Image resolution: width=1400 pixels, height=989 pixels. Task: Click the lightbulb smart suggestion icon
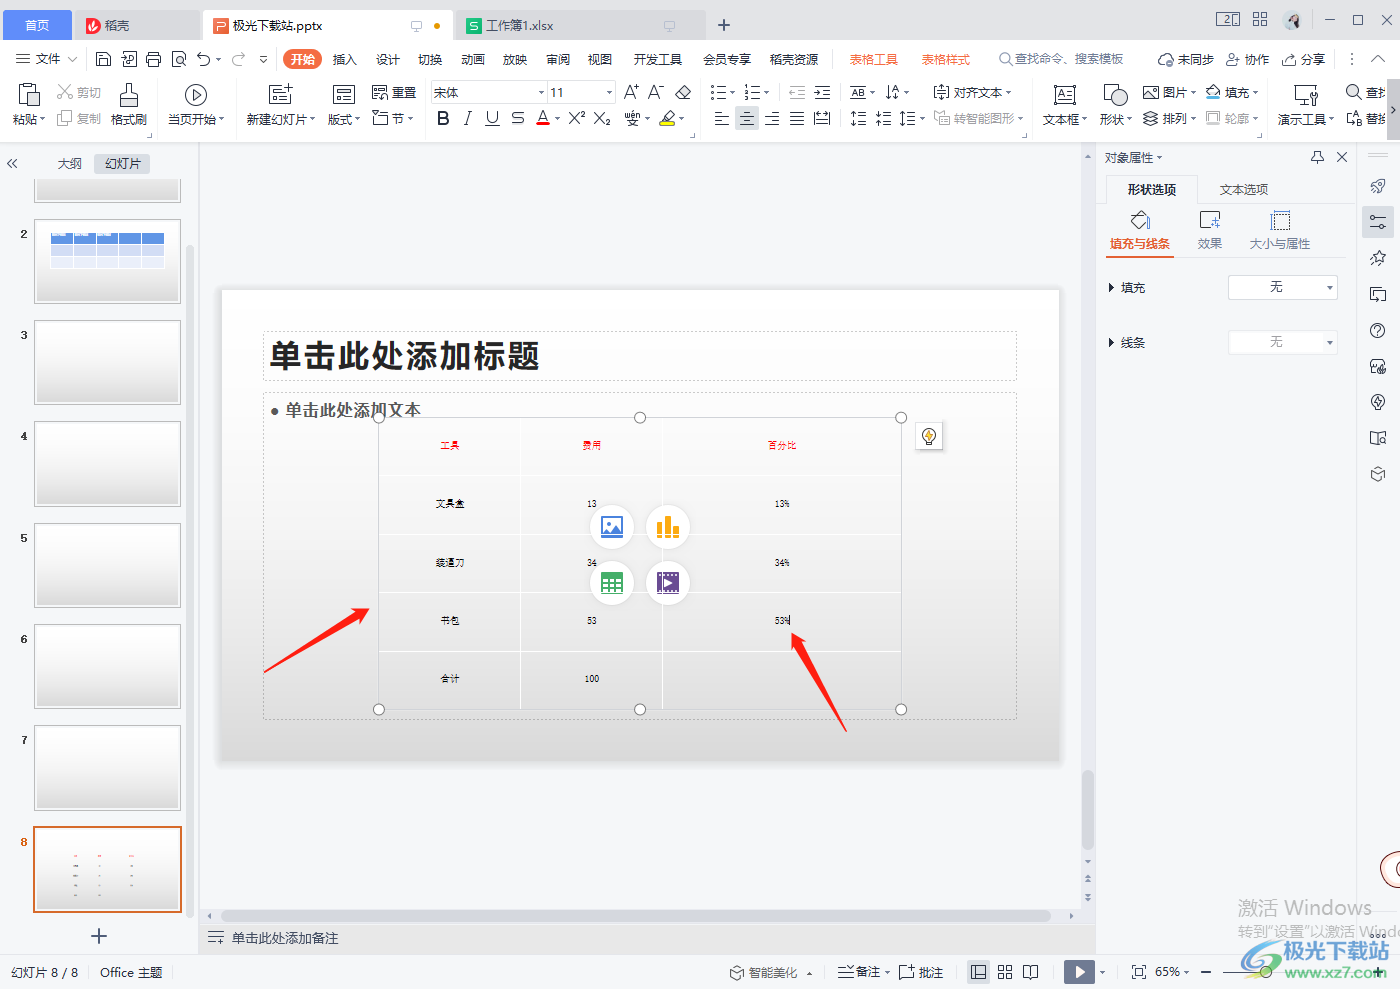[929, 436]
